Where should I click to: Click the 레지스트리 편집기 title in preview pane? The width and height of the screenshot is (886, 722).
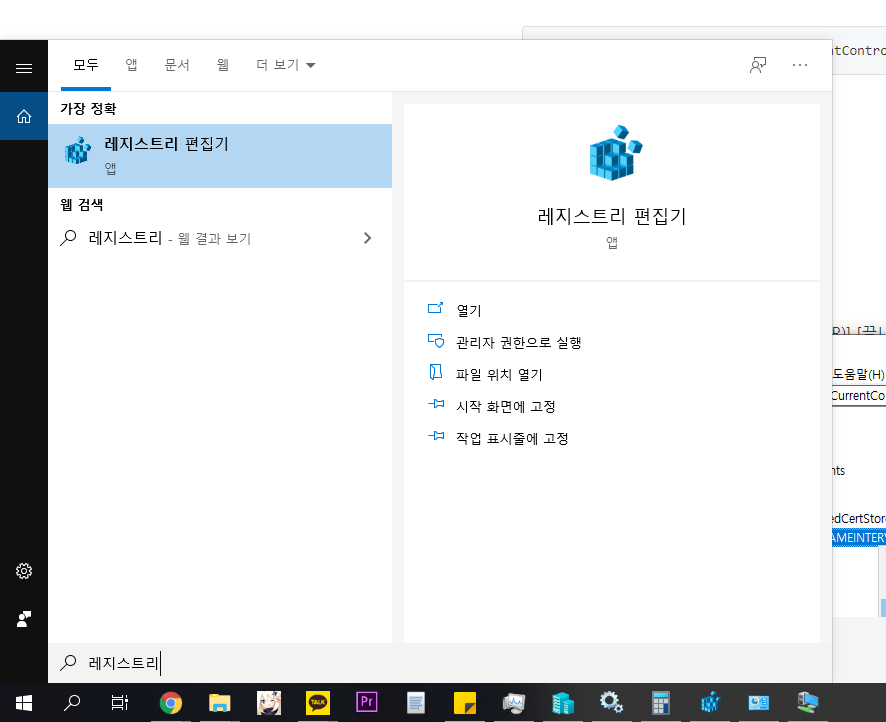(612, 216)
